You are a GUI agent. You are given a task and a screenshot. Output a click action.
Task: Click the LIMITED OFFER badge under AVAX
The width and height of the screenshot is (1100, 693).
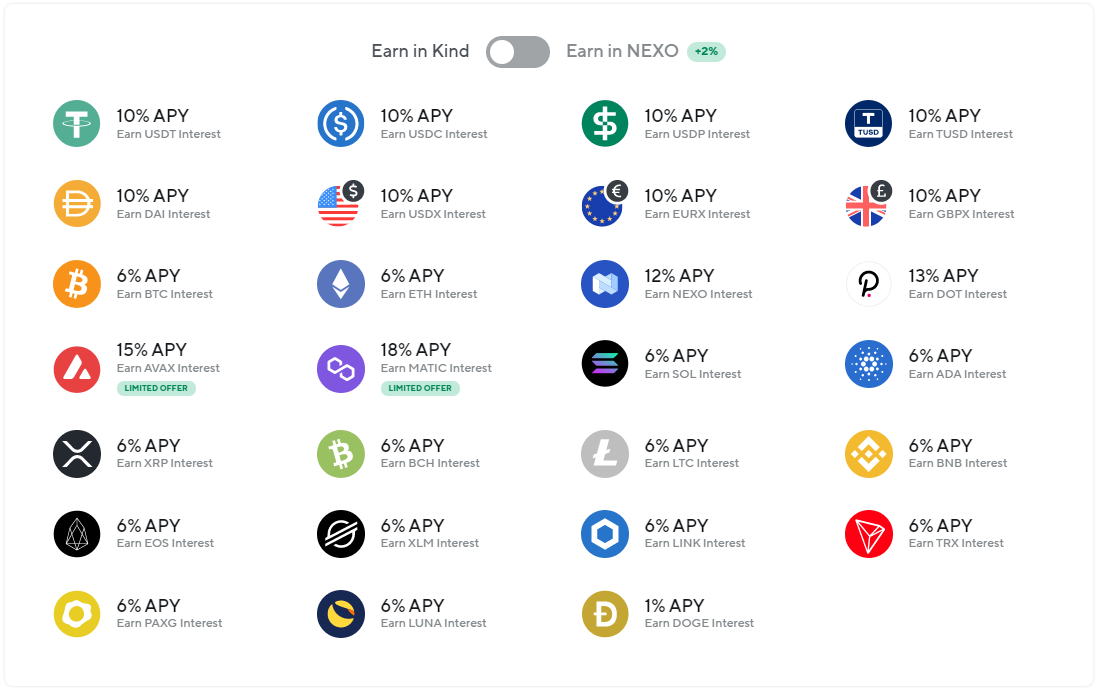point(156,388)
